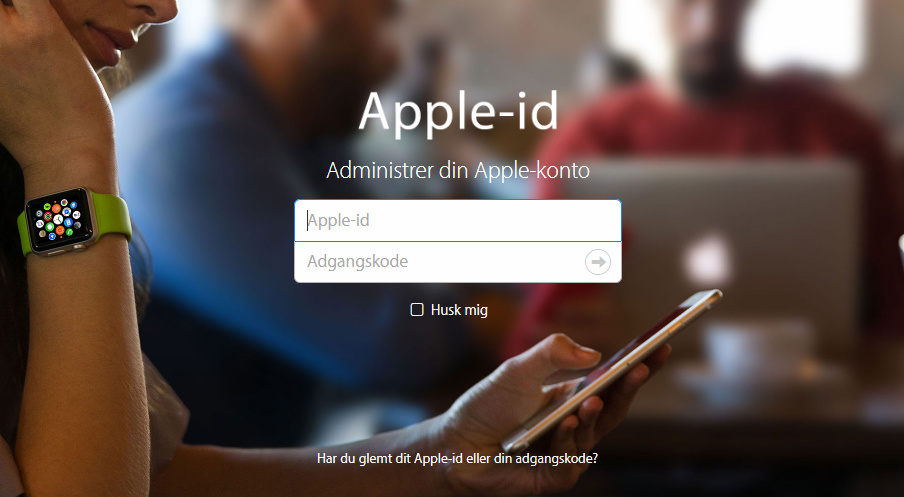The height and width of the screenshot is (497, 904).
Task: Click the large "Apple-id" heading
Action: pyautogui.click(x=459, y=111)
